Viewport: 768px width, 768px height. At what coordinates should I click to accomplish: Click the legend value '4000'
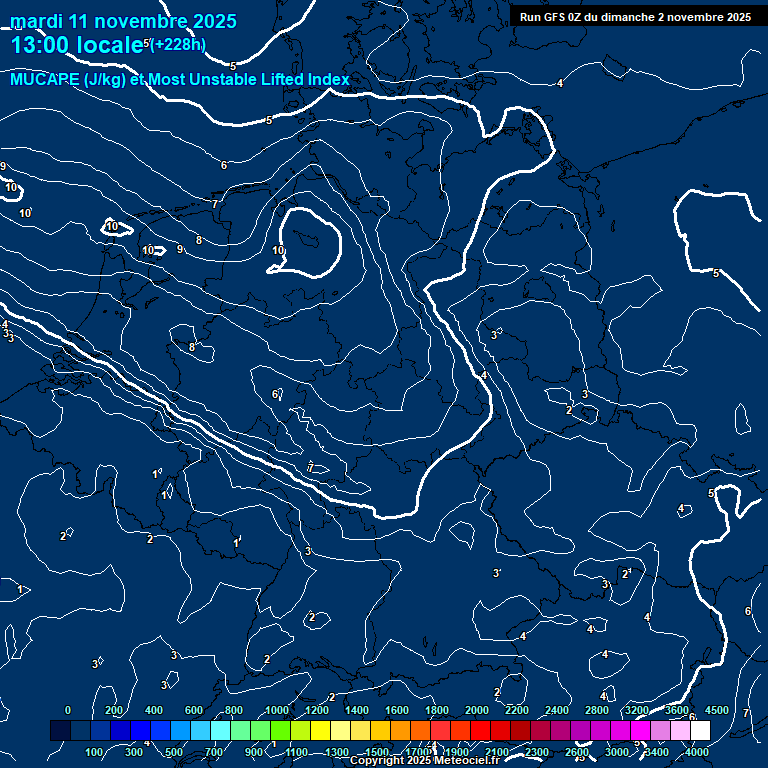697,752
